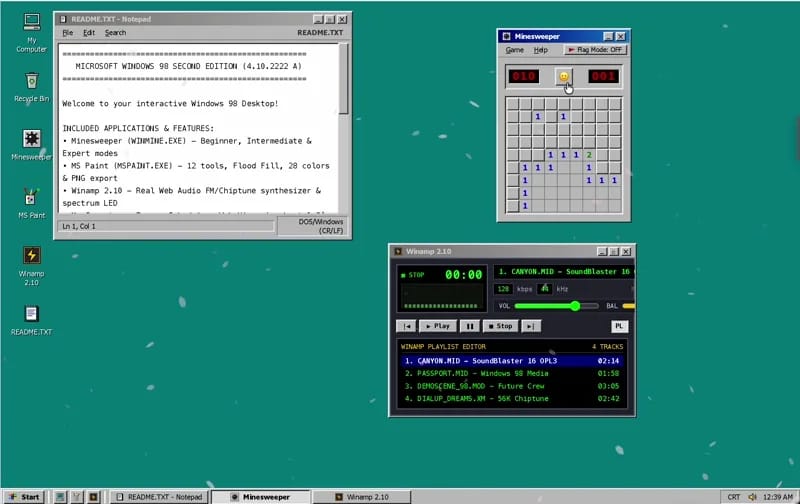Screen dimensions: 800x504
Task: Adjust the Winamp VOL slider knob
Action: click(x=575, y=306)
